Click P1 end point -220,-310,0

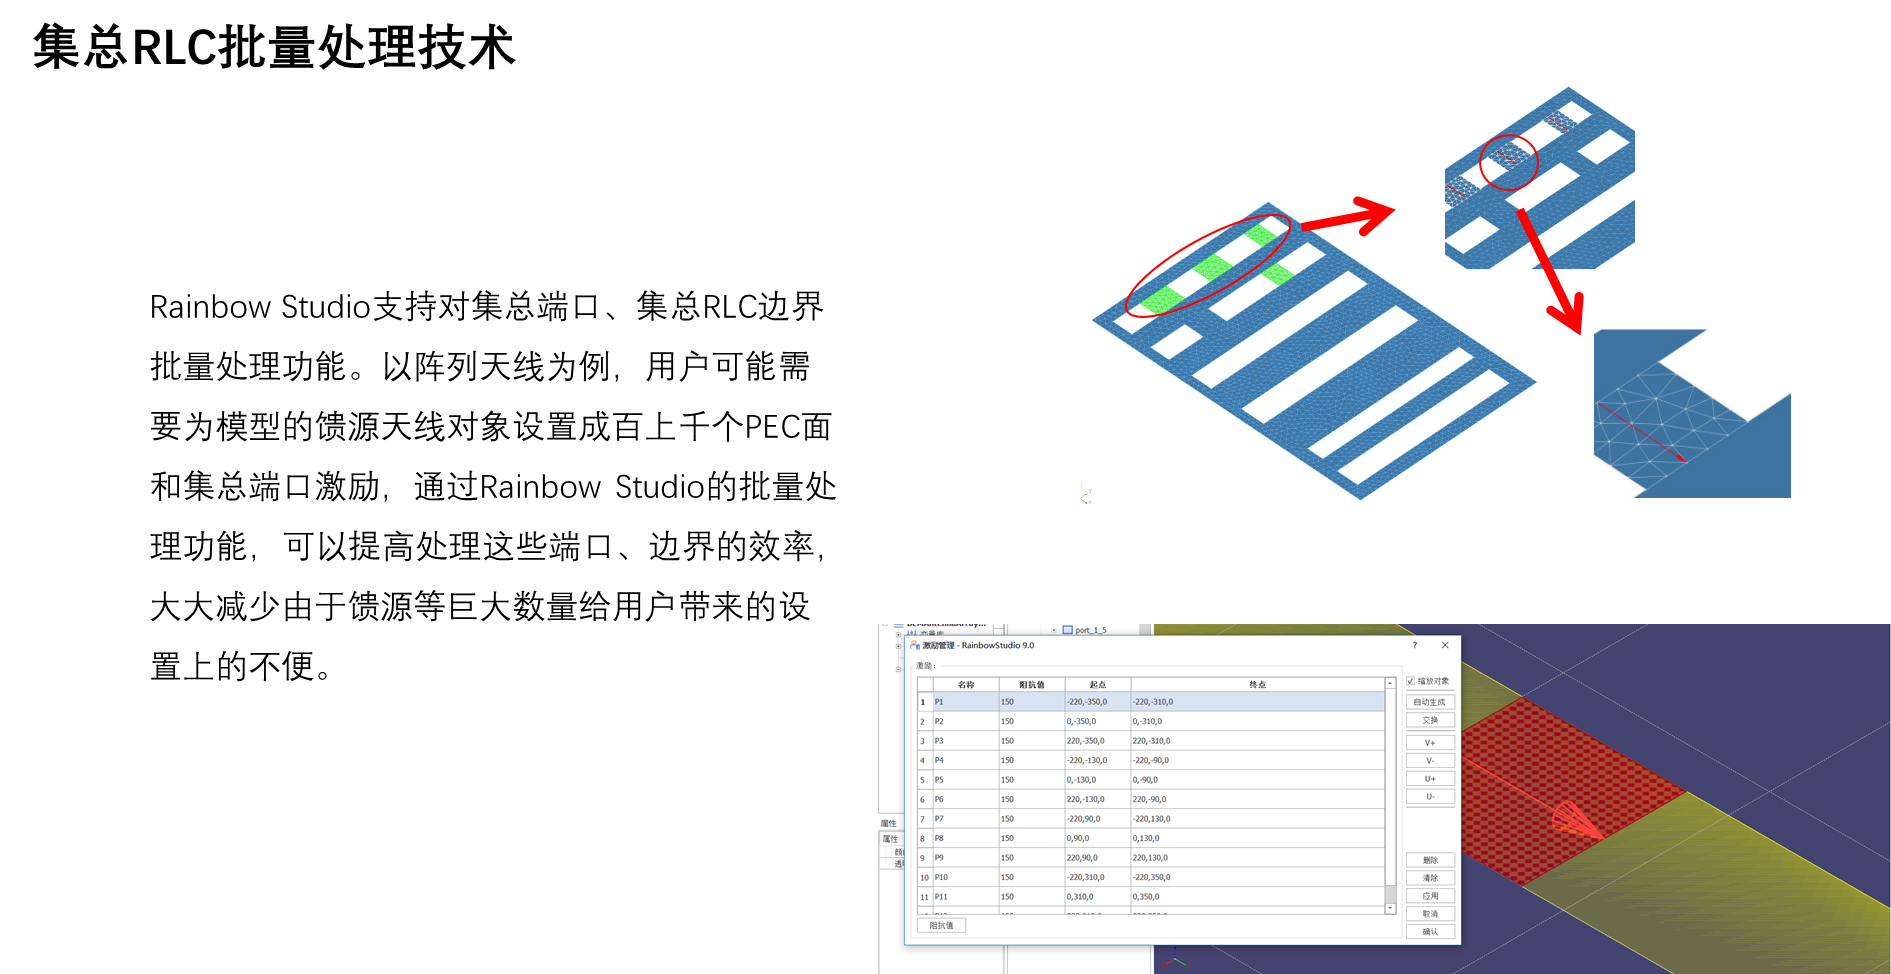[1258, 702]
